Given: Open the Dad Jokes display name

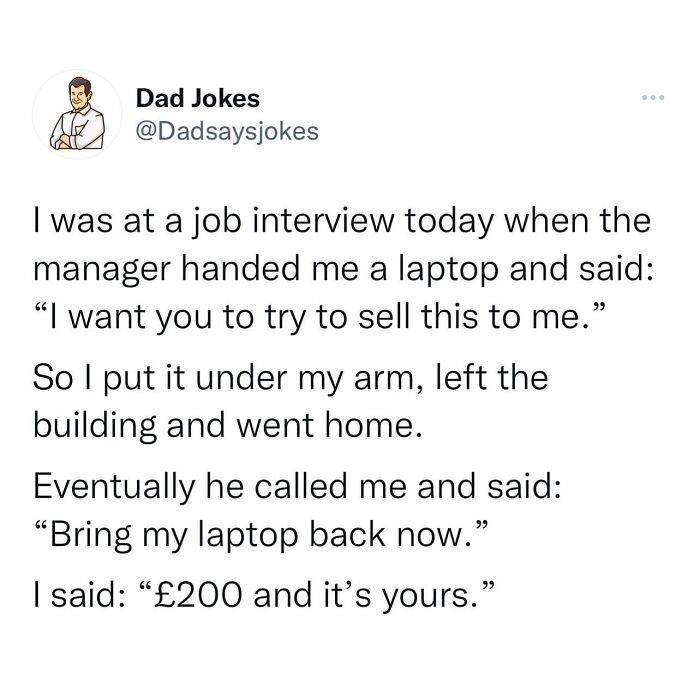Looking at the screenshot, I should tap(197, 98).
